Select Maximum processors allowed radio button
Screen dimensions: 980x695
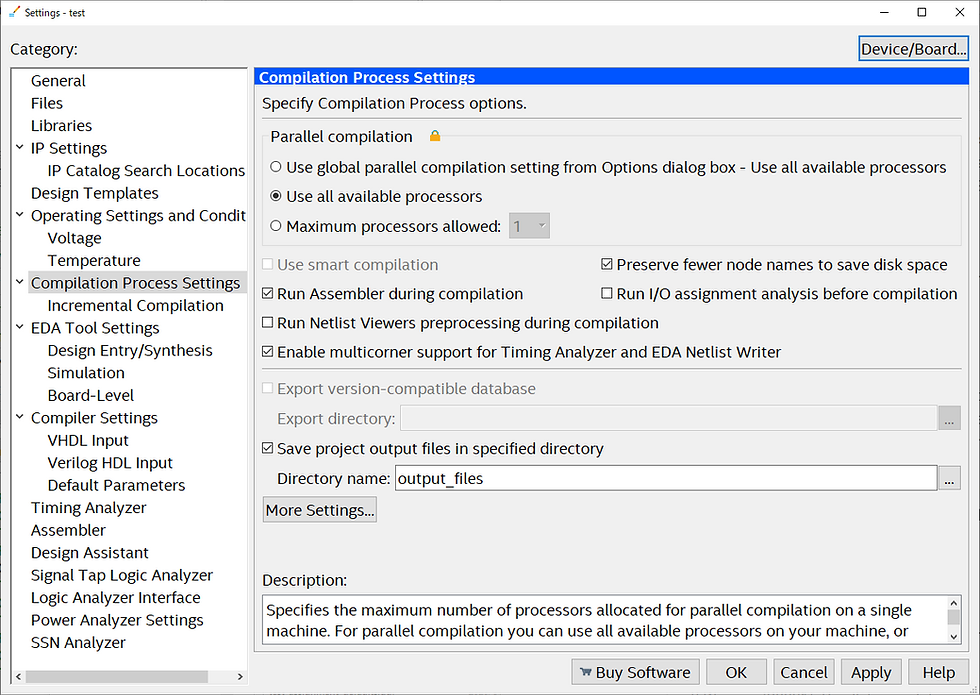click(276, 226)
